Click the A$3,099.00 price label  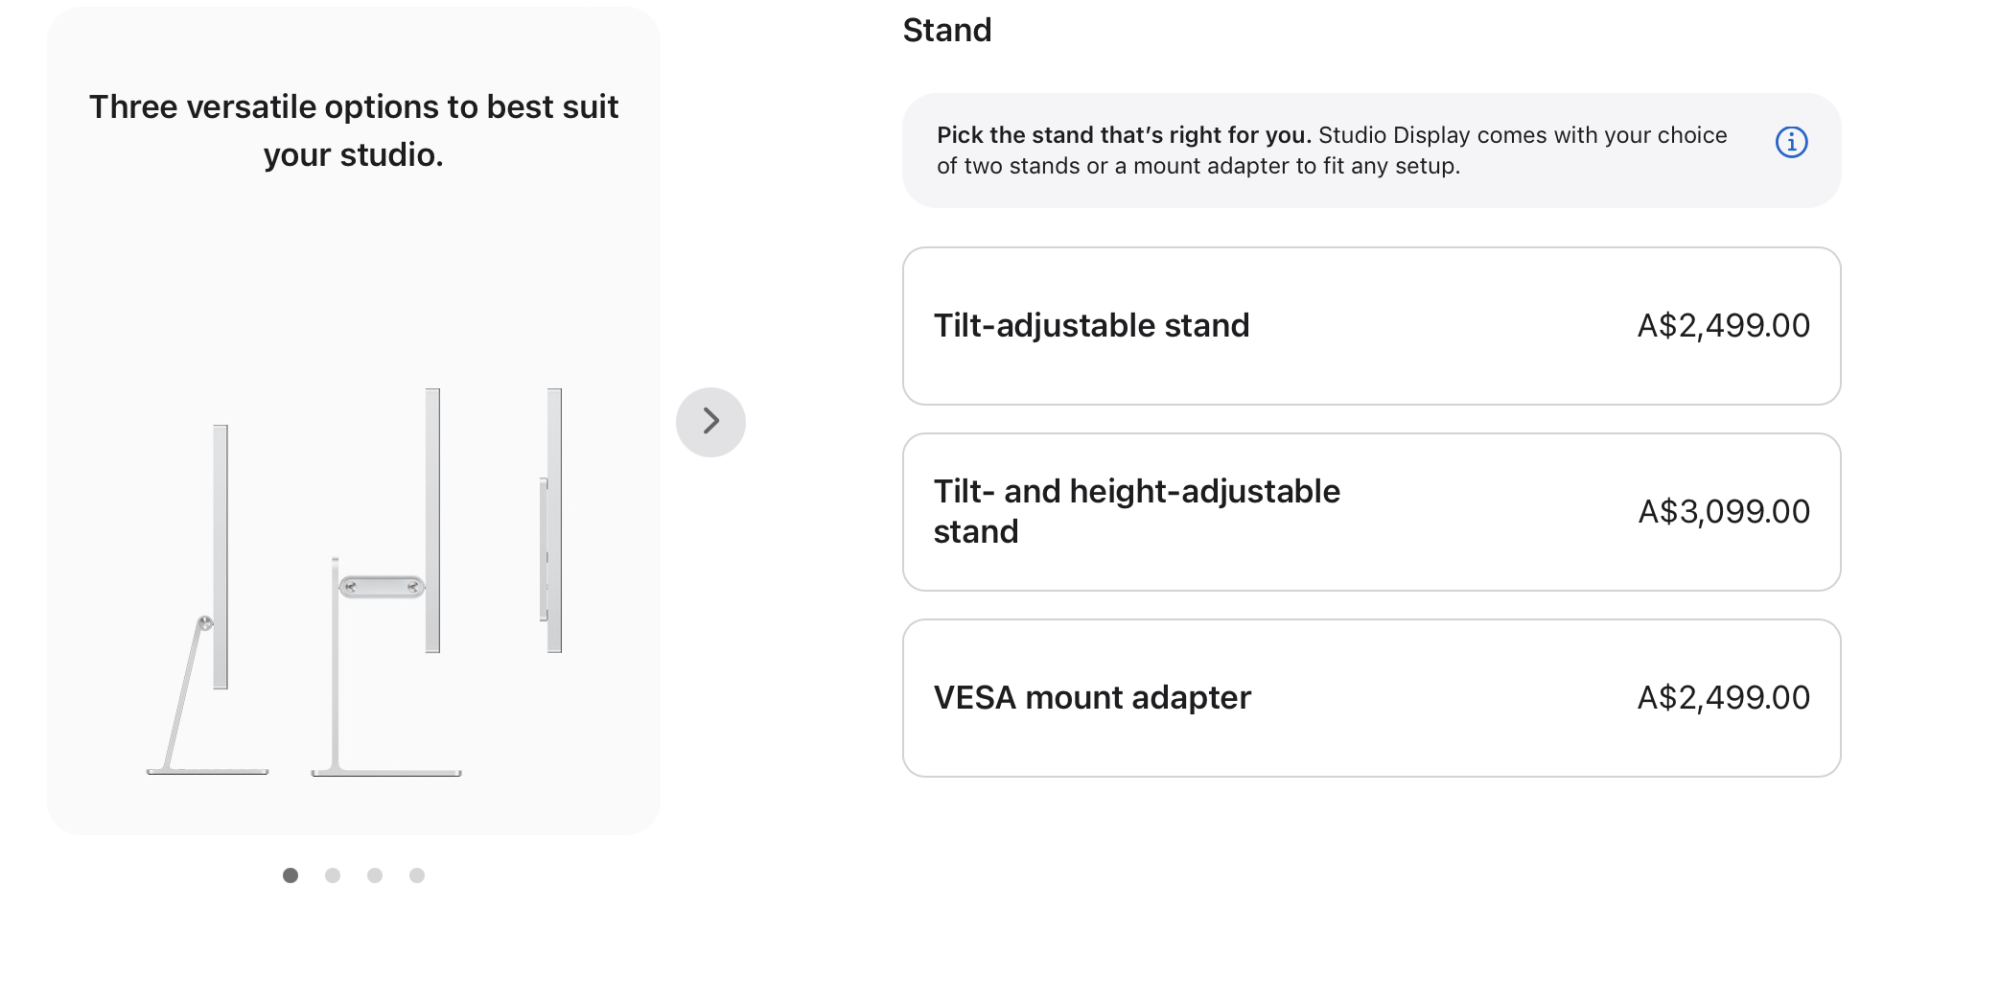(1723, 512)
